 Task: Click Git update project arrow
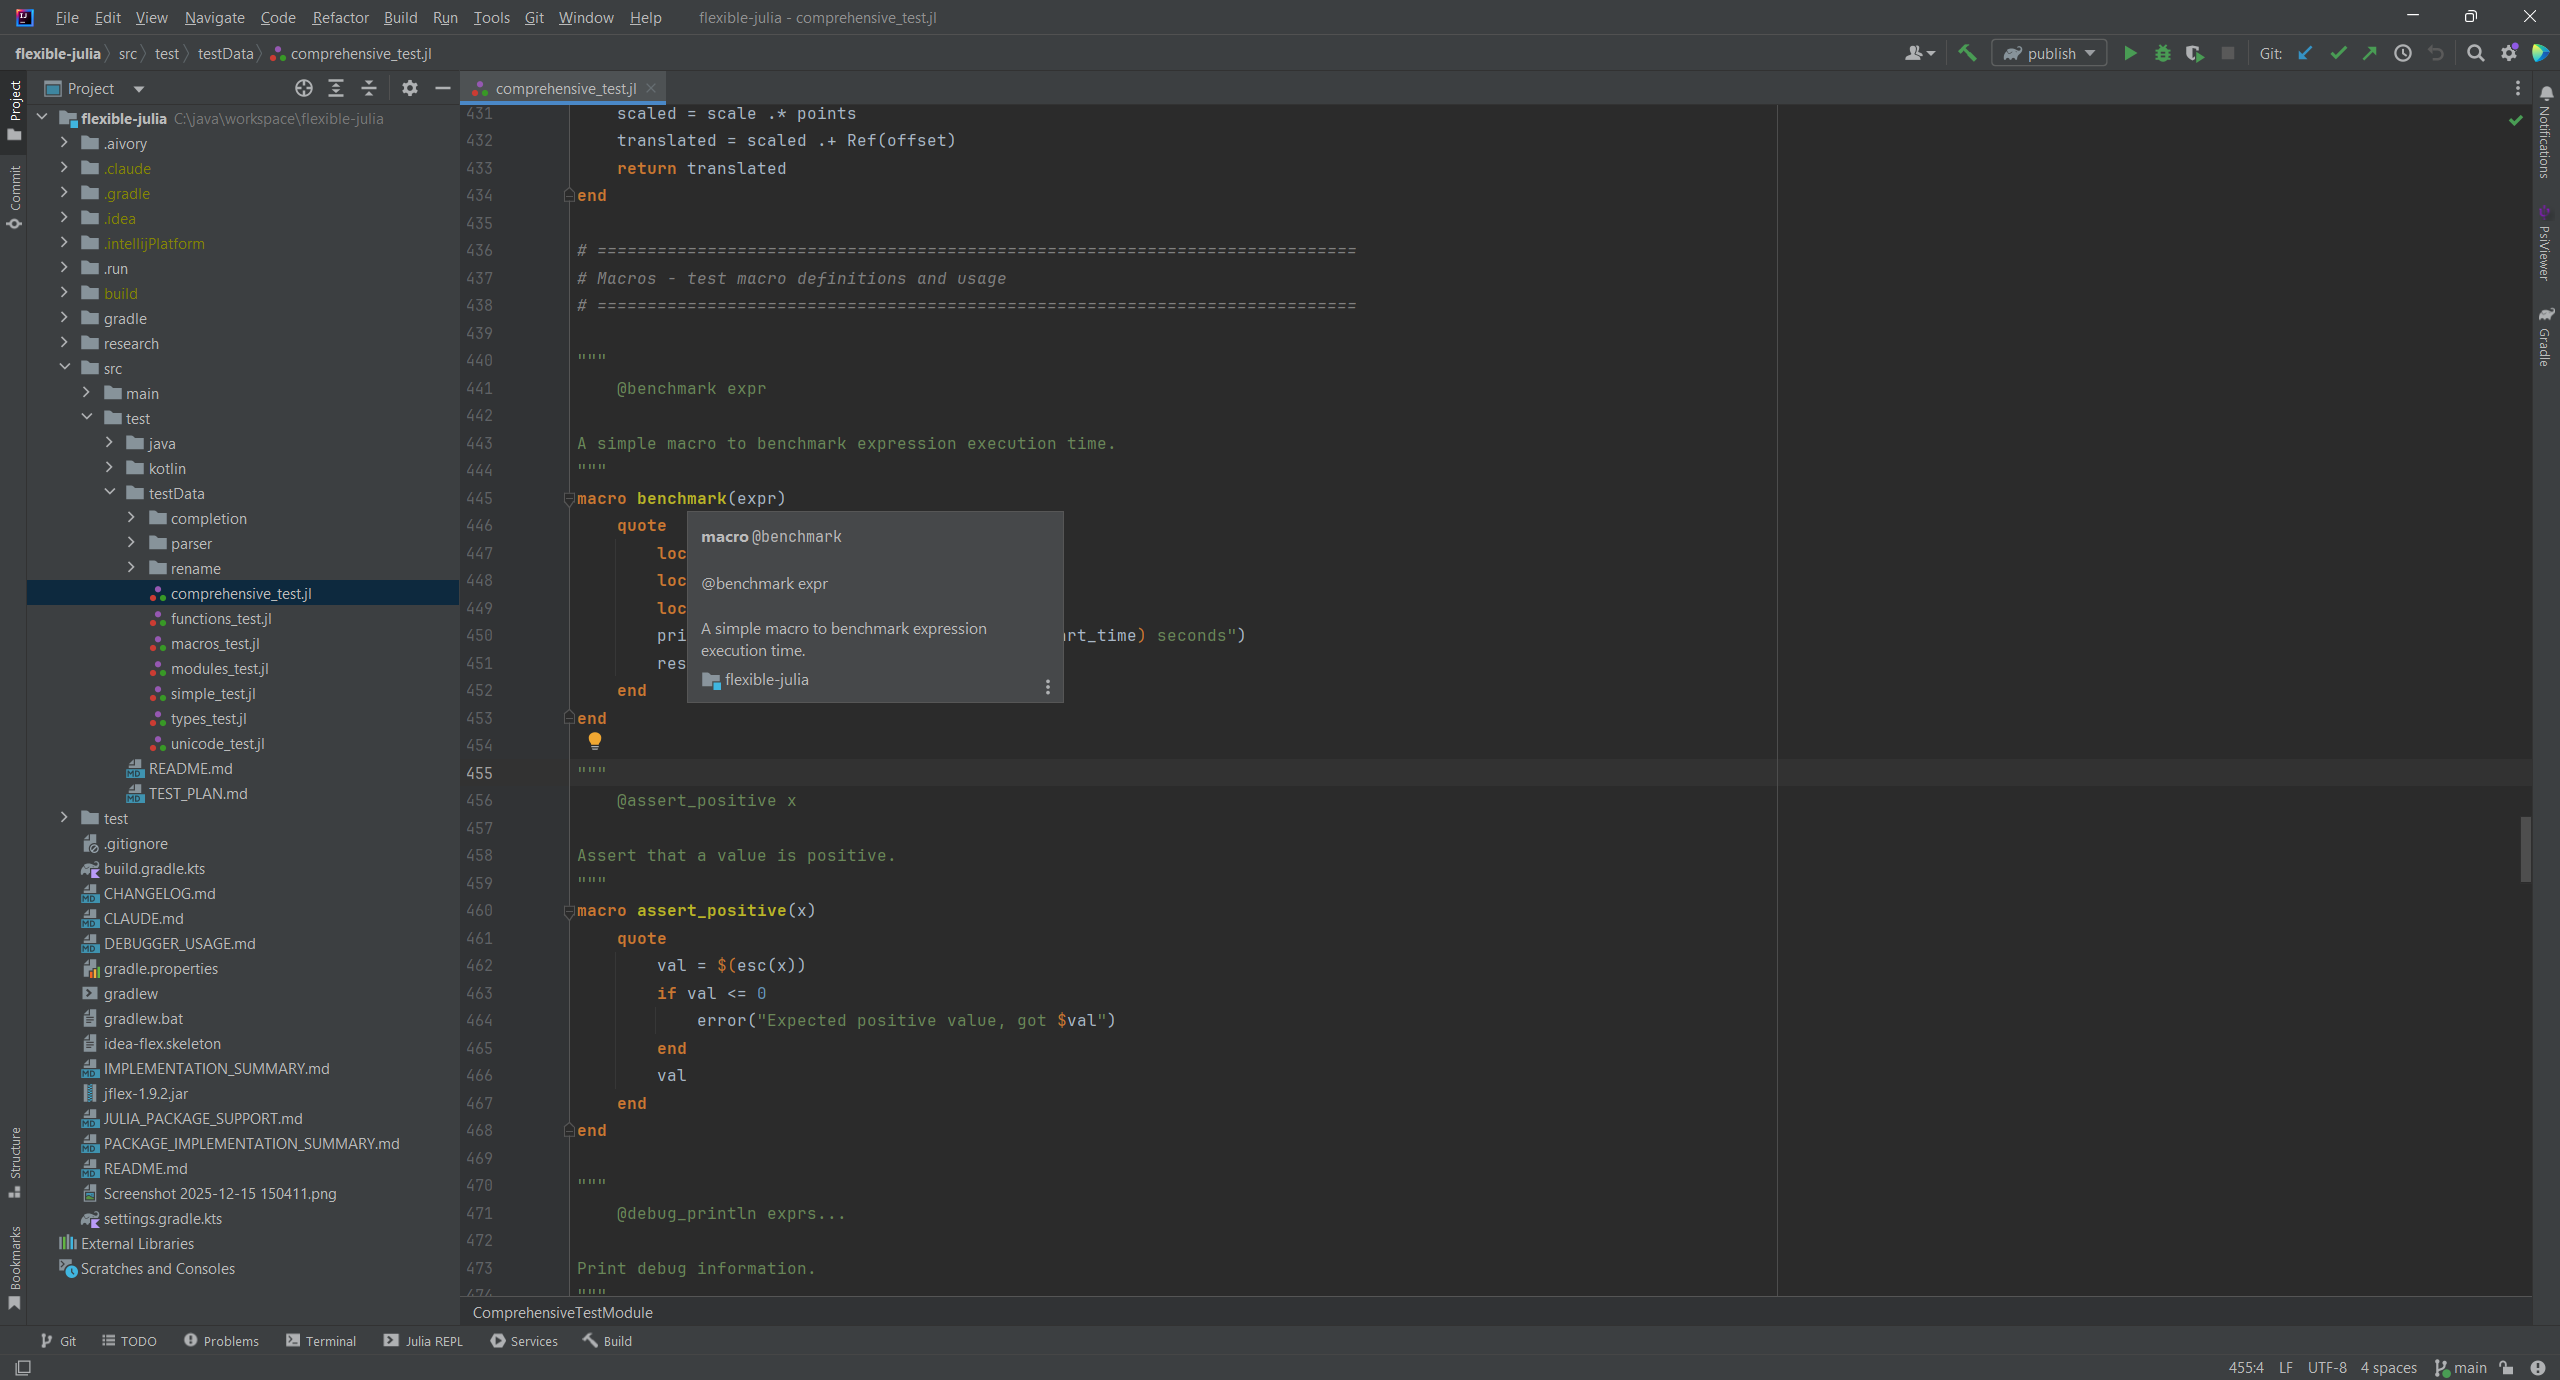point(2305,54)
